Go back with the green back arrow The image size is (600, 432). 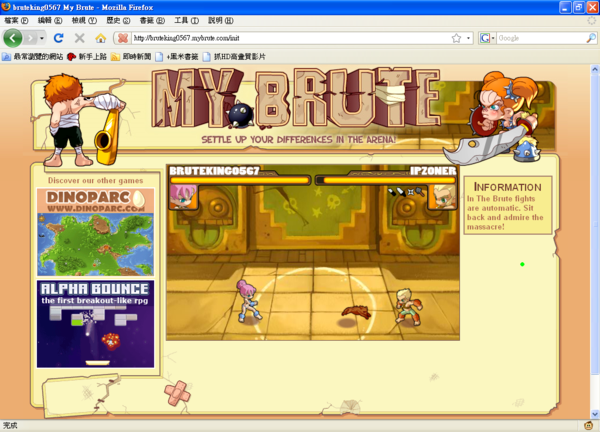coord(13,38)
